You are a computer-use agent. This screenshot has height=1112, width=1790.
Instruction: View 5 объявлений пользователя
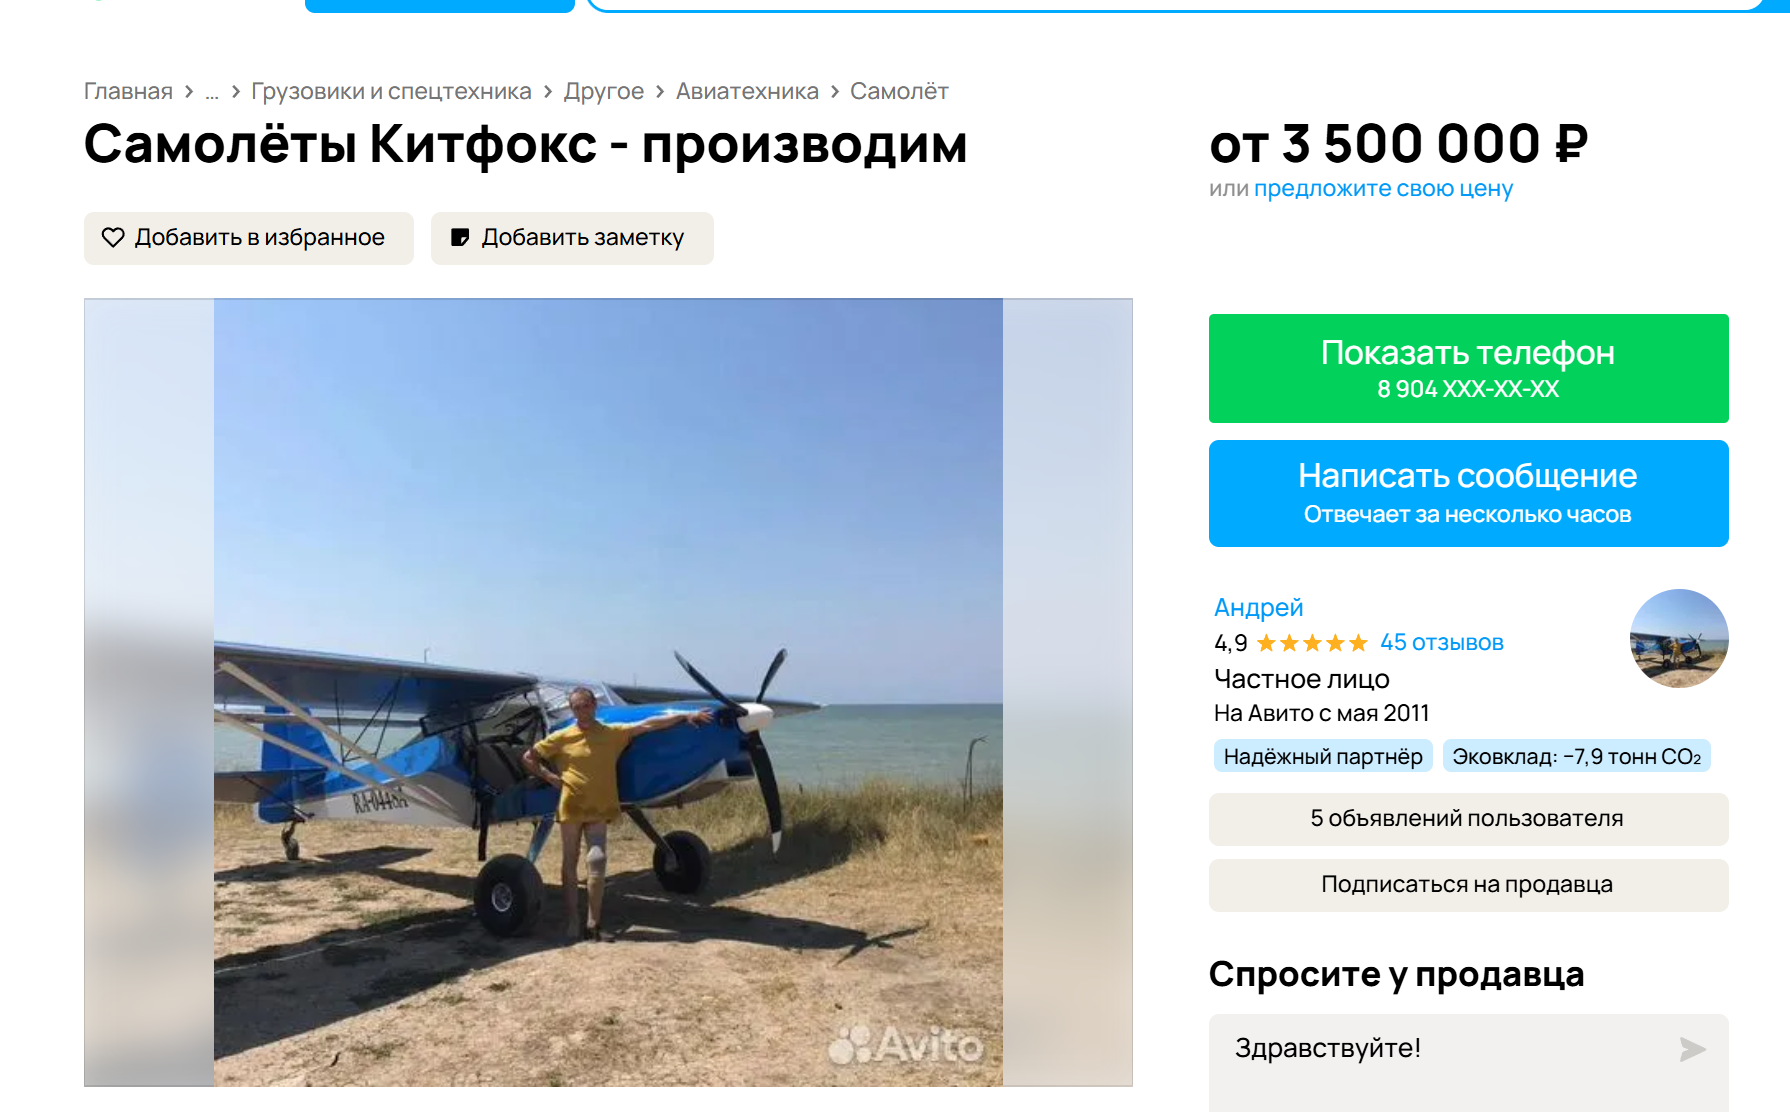pos(1468,819)
